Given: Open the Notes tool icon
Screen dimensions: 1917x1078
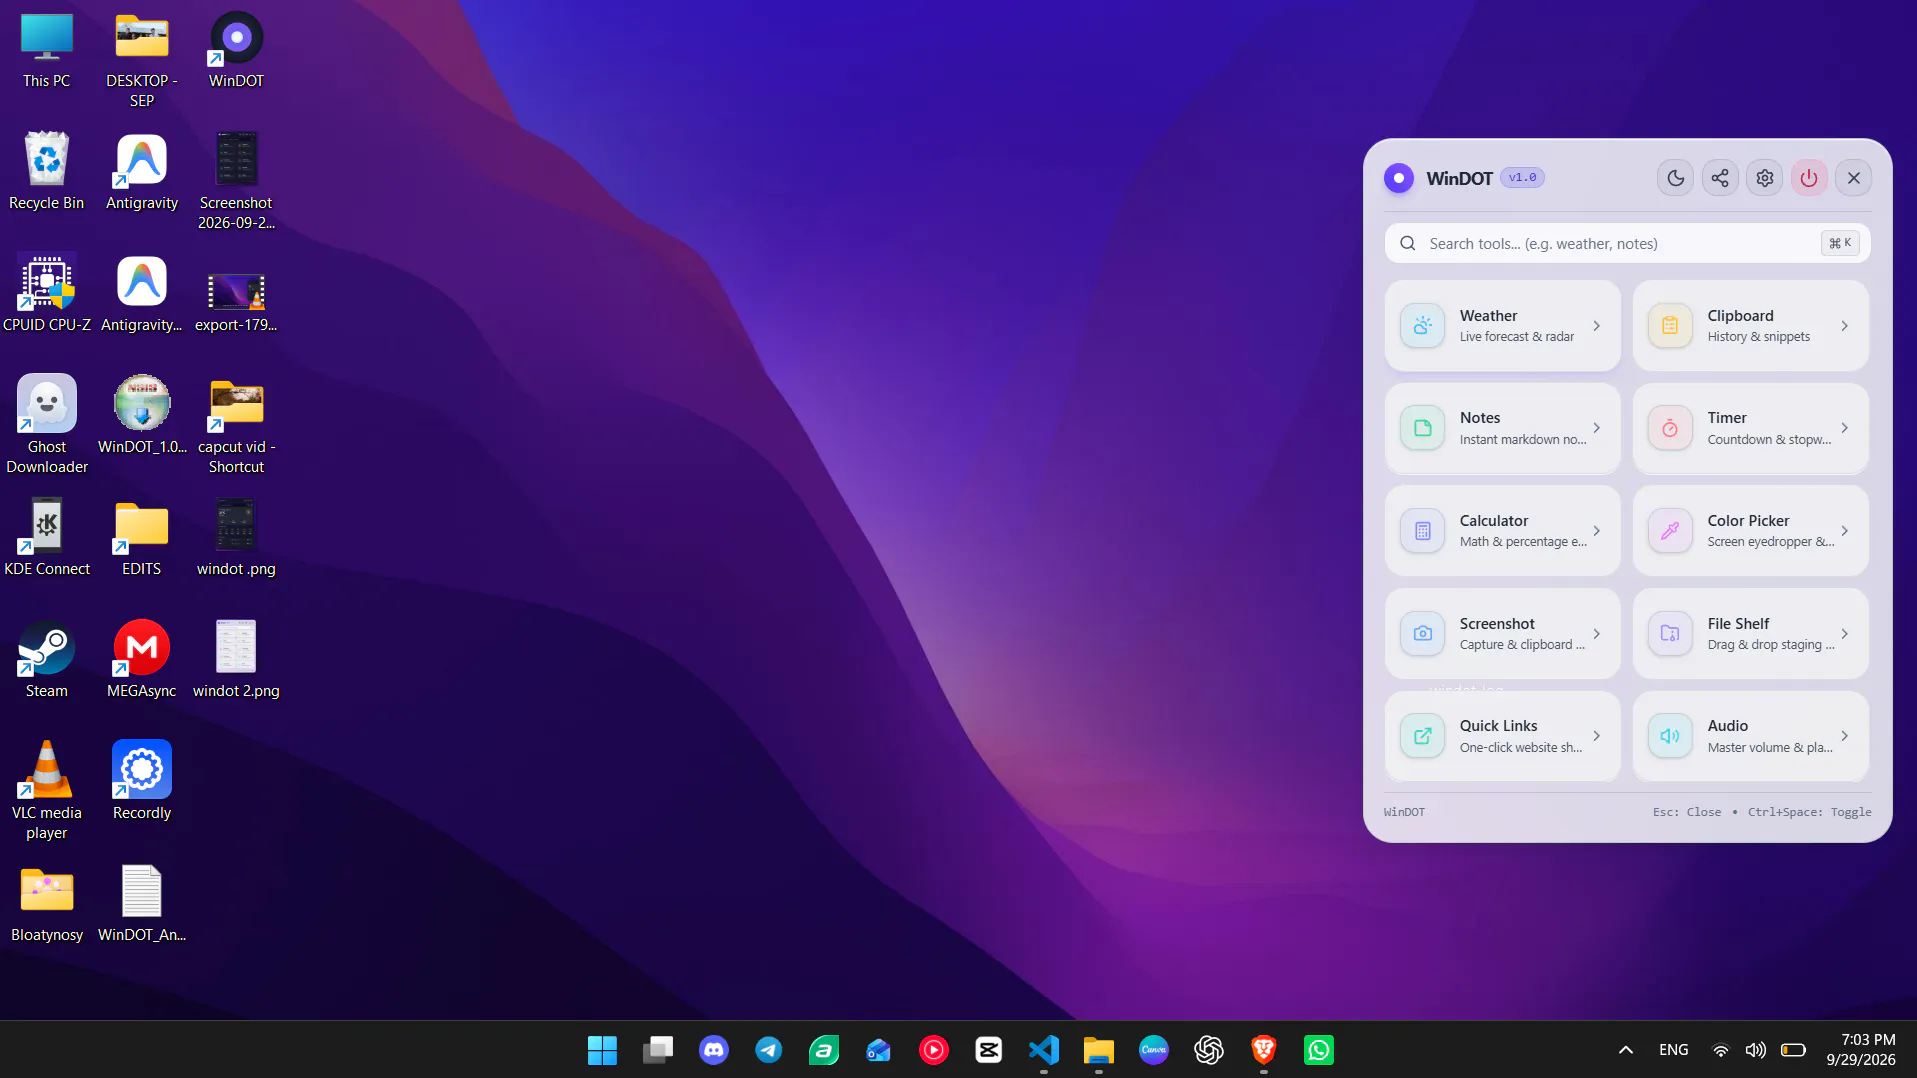Looking at the screenshot, I should pyautogui.click(x=1422, y=428).
